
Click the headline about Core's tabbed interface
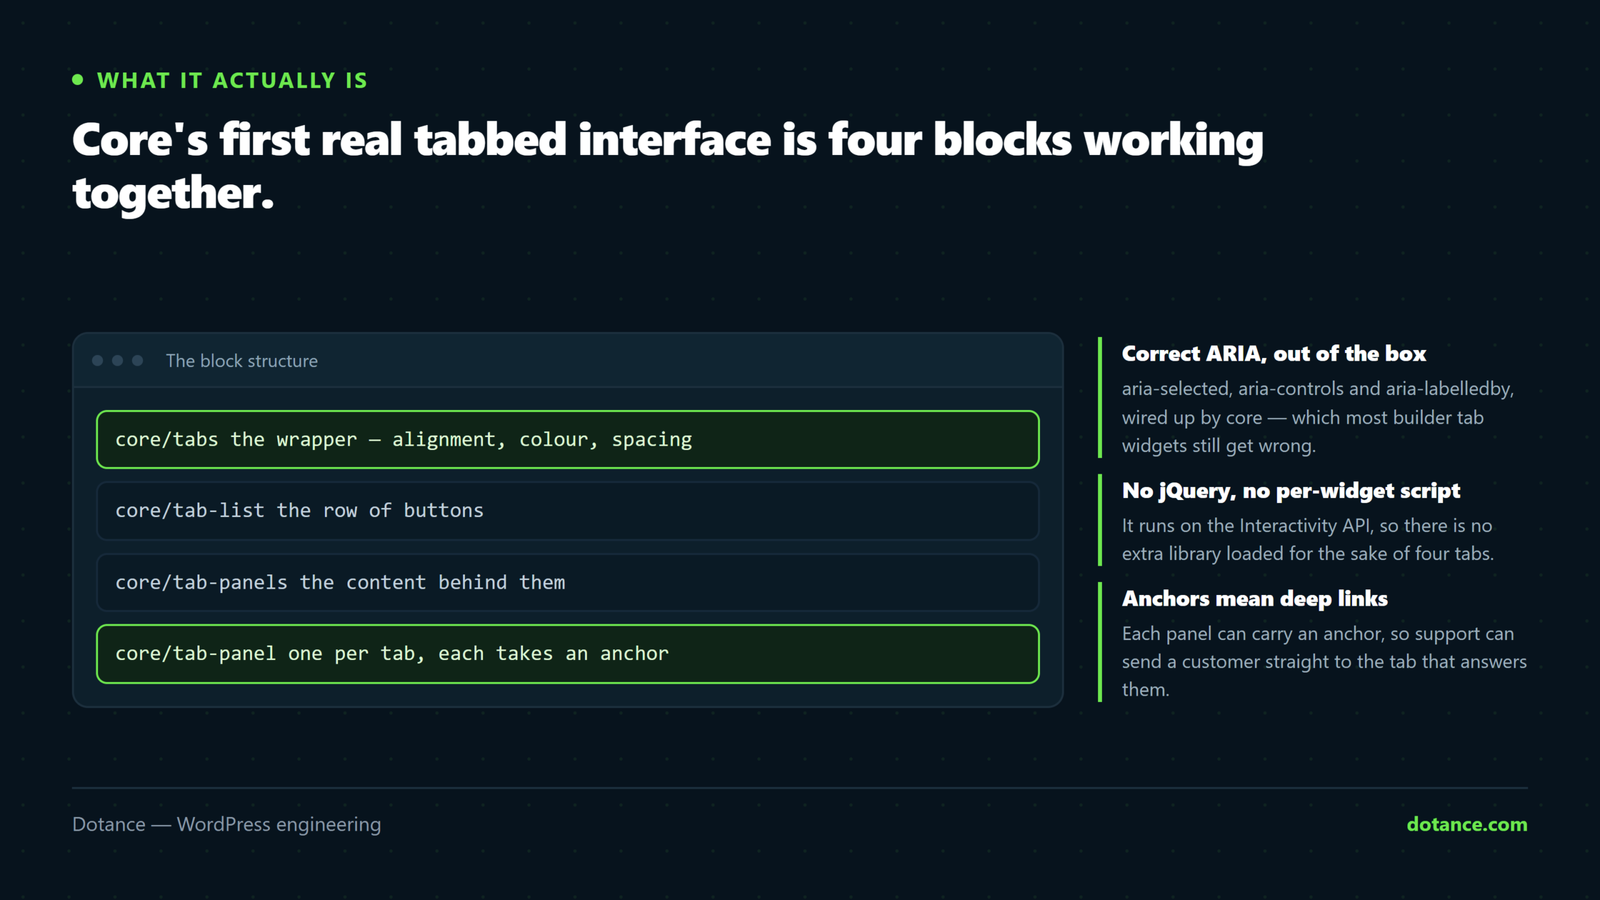click(668, 166)
